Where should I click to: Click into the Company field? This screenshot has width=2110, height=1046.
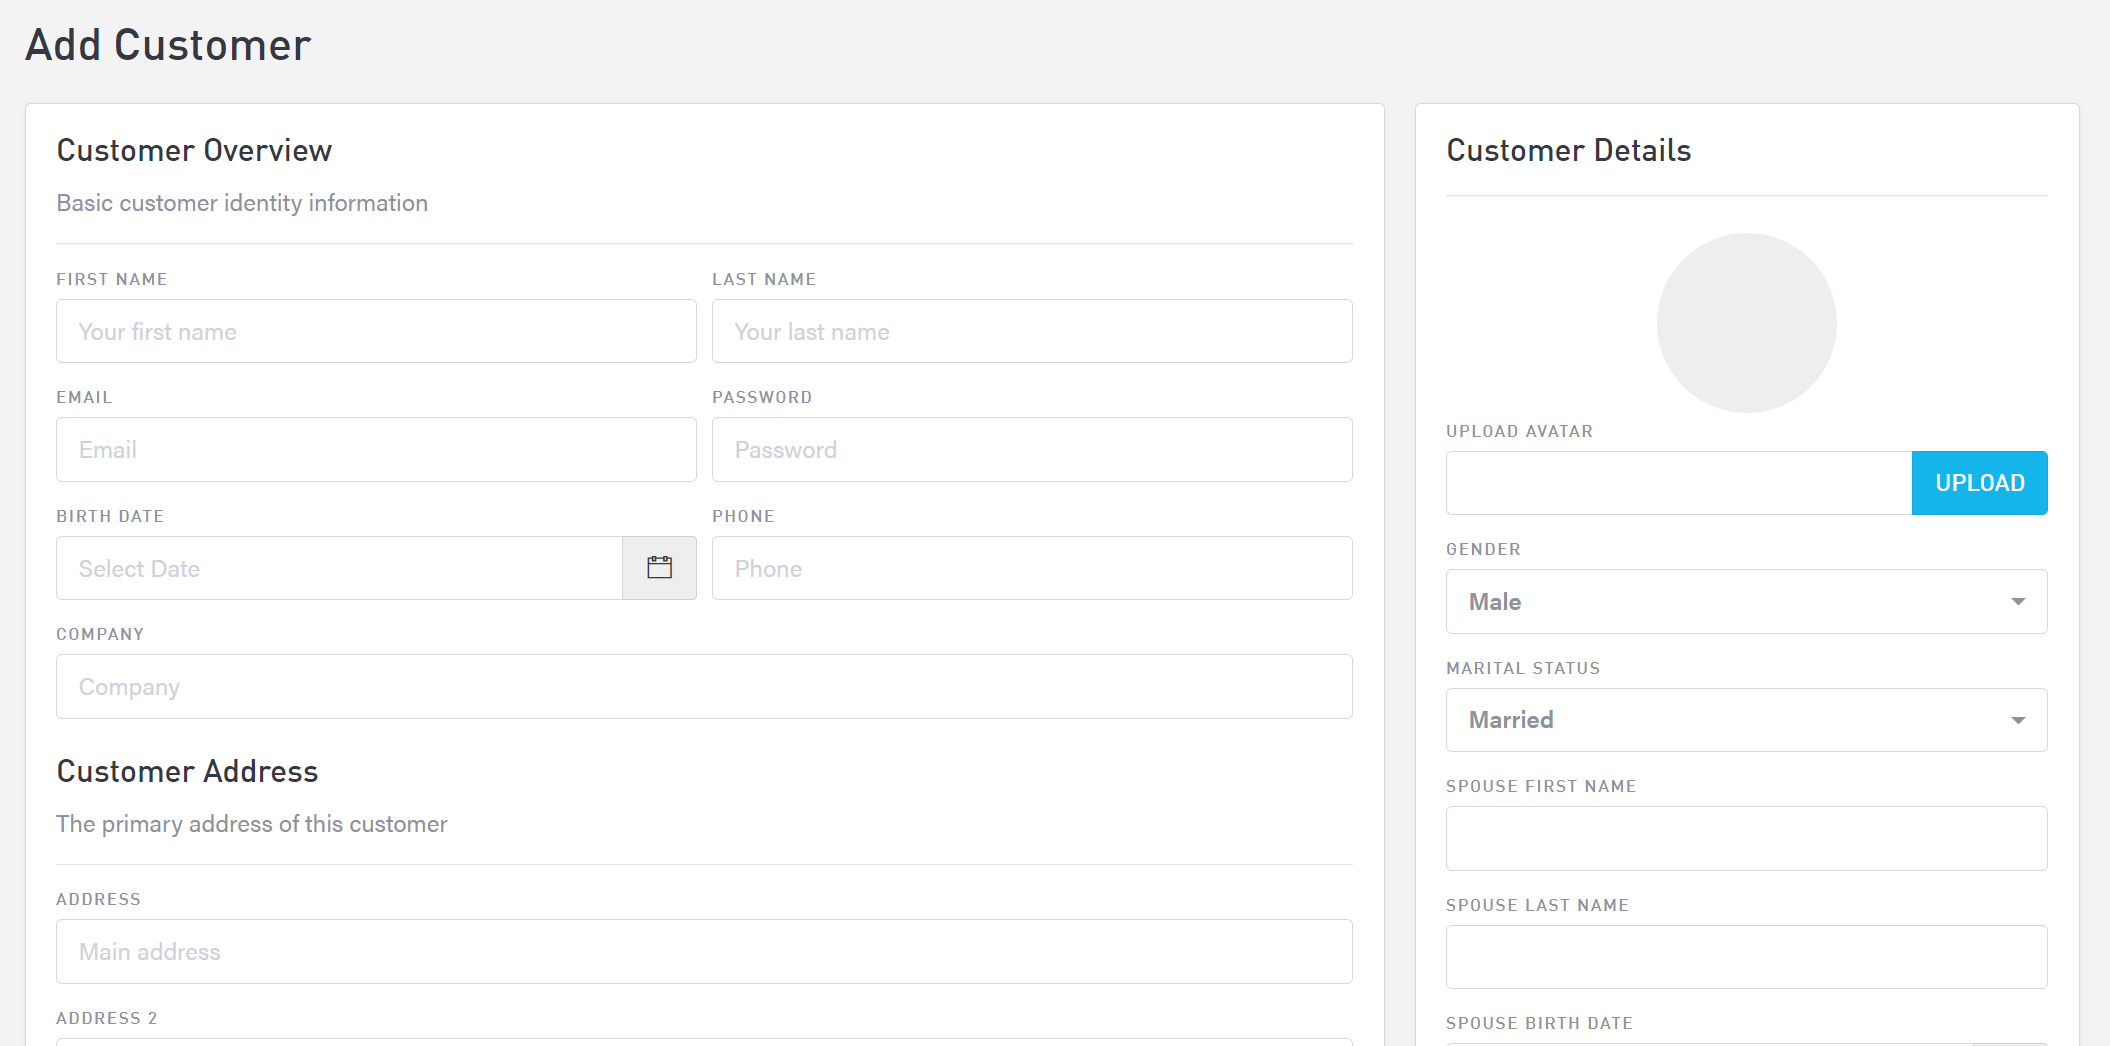click(x=704, y=687)
